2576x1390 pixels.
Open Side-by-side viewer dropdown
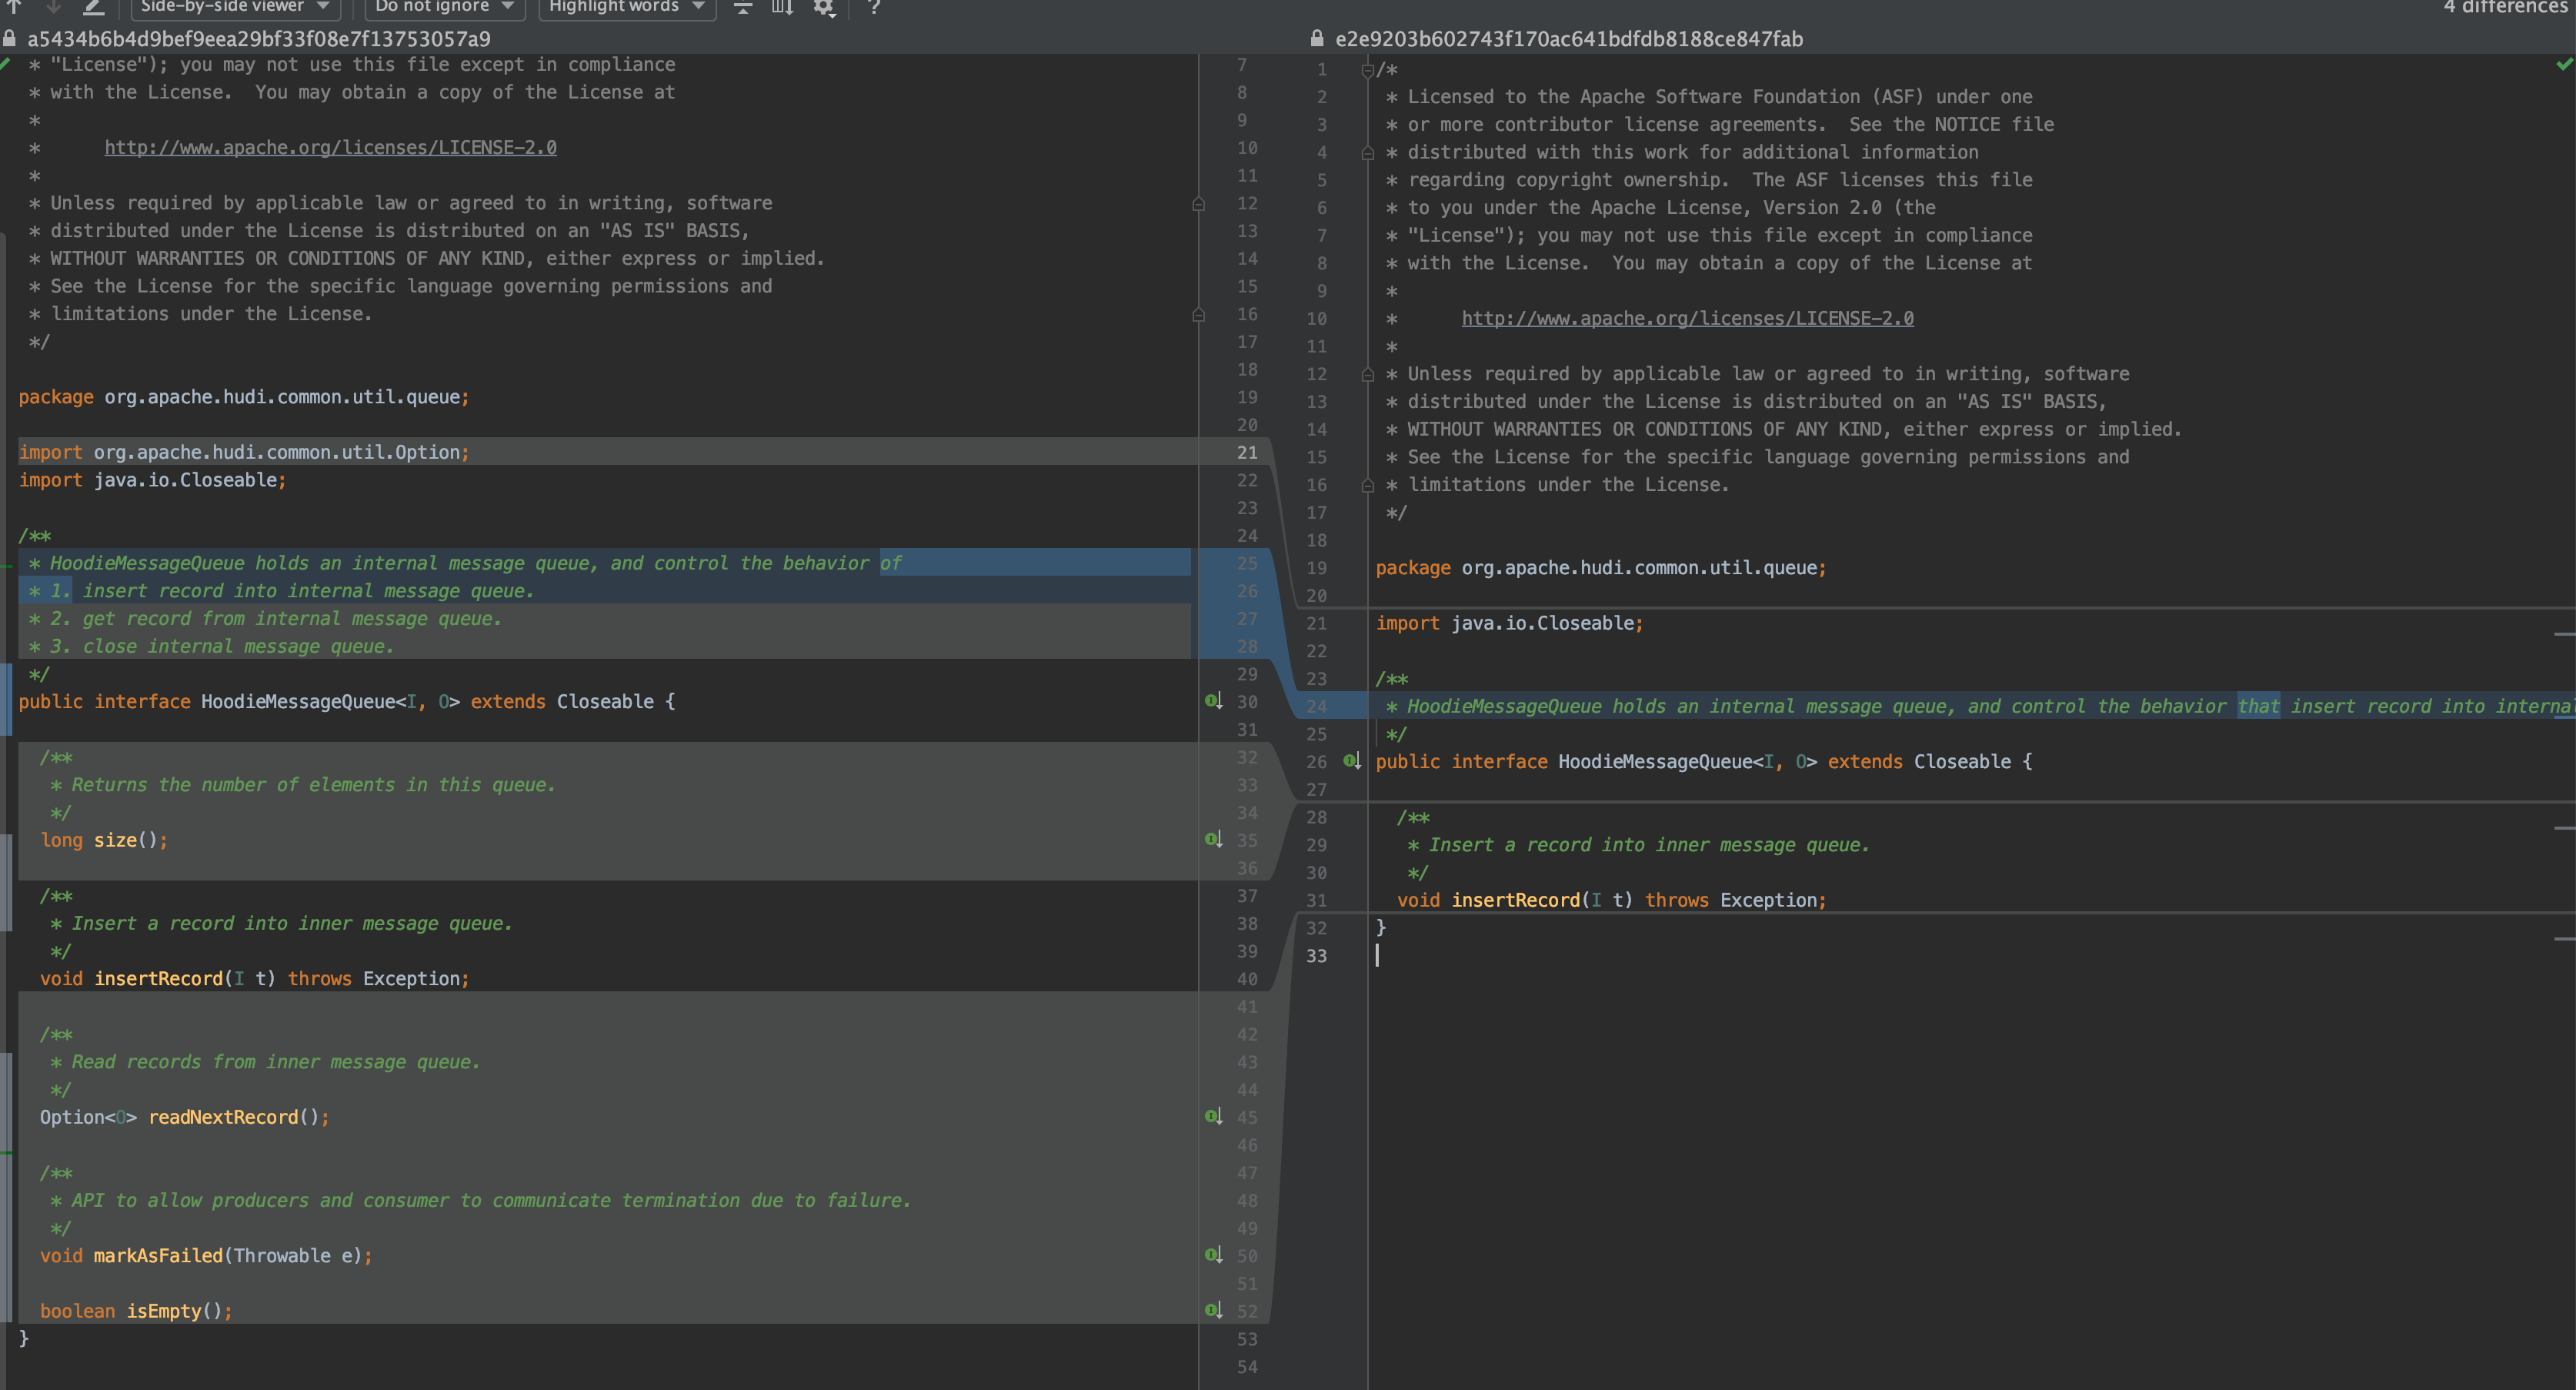[x=235, y=7]
